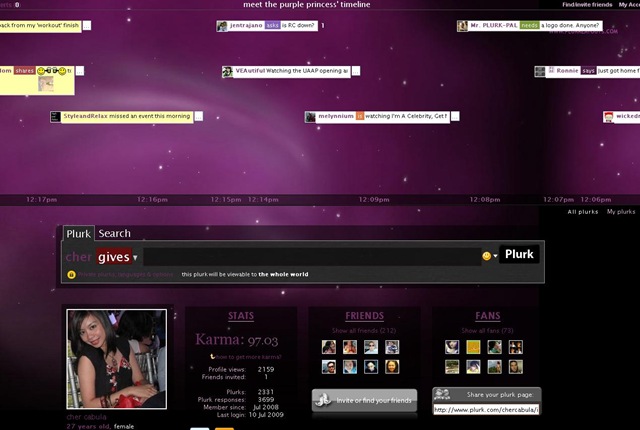This screenshot has height=430, width=640.
Task: Click 'Karma: 97.03' stats value
Action: click(236, 340)
